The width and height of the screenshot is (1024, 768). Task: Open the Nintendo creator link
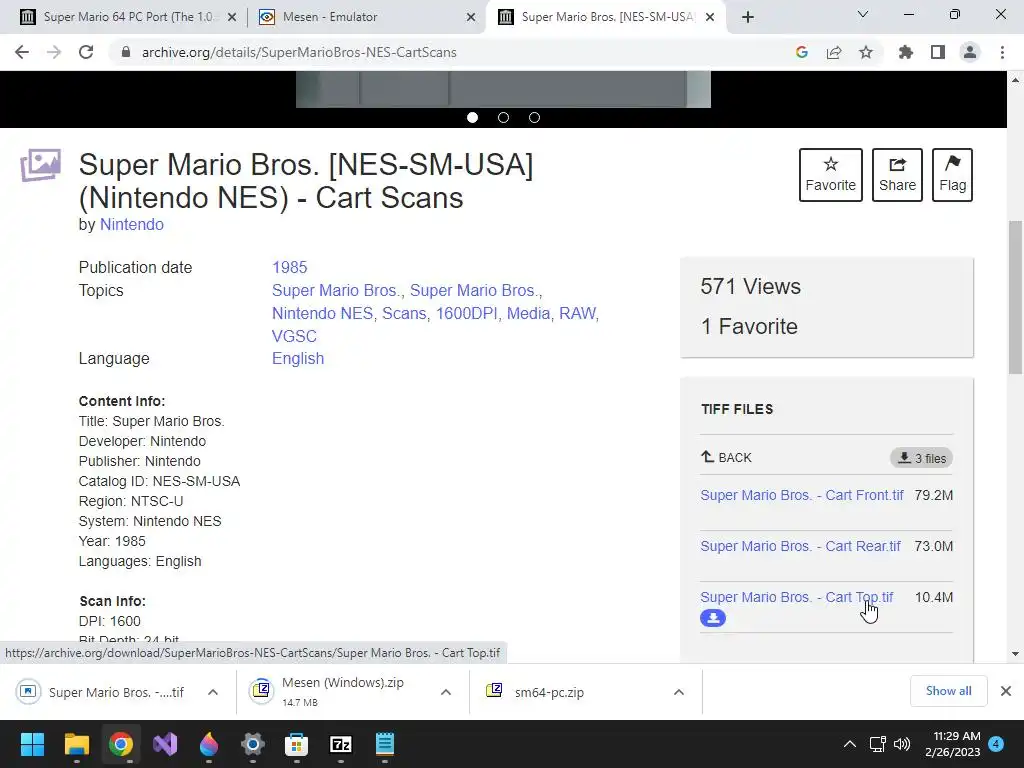131,225
